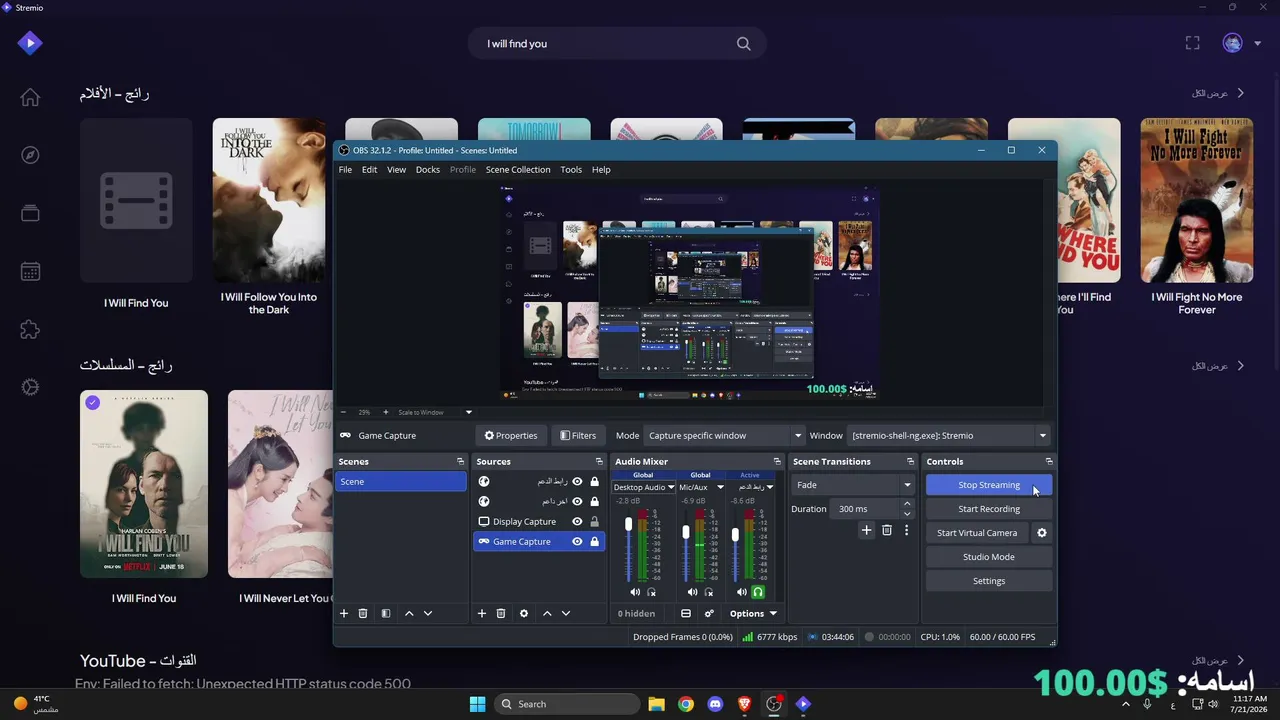Adjust the Mic/Aux volume slider

[x=686, y=532]
